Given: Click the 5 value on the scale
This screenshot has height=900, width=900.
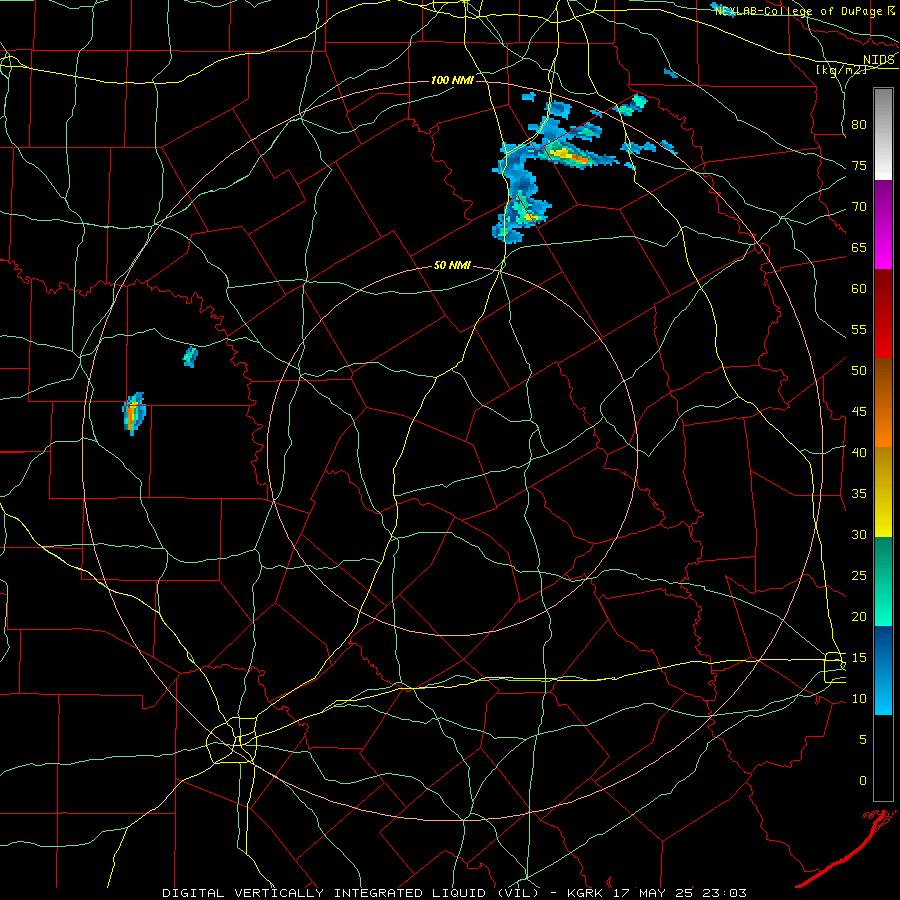Looking at the screenshot, I should (x=863, y=740).
